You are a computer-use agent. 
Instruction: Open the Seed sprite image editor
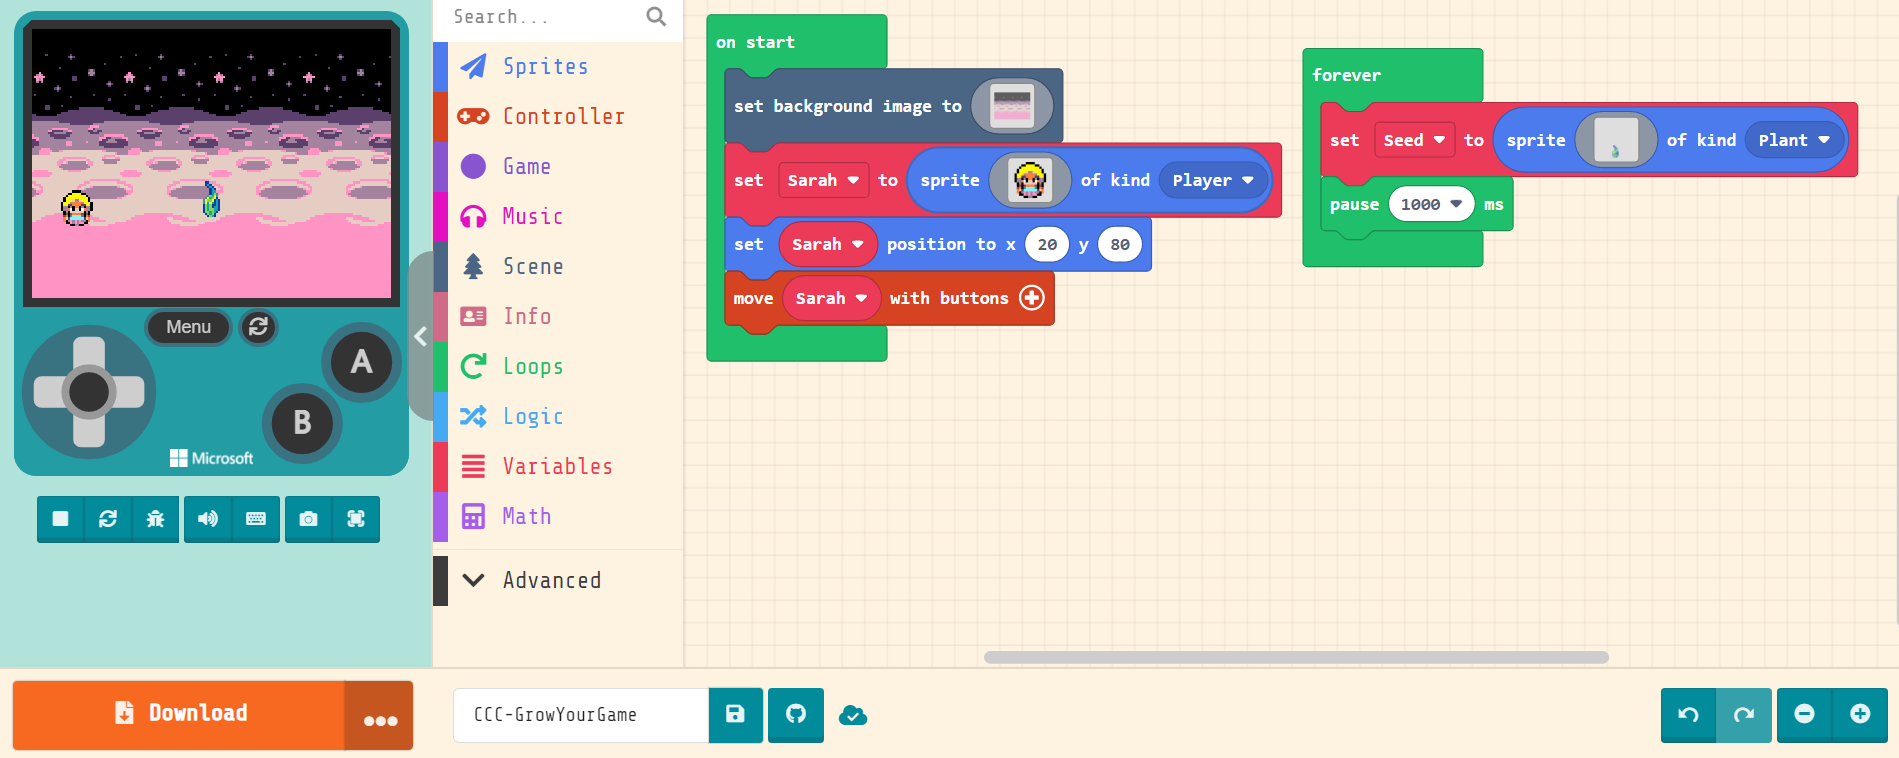click(x=1616, y=140)
